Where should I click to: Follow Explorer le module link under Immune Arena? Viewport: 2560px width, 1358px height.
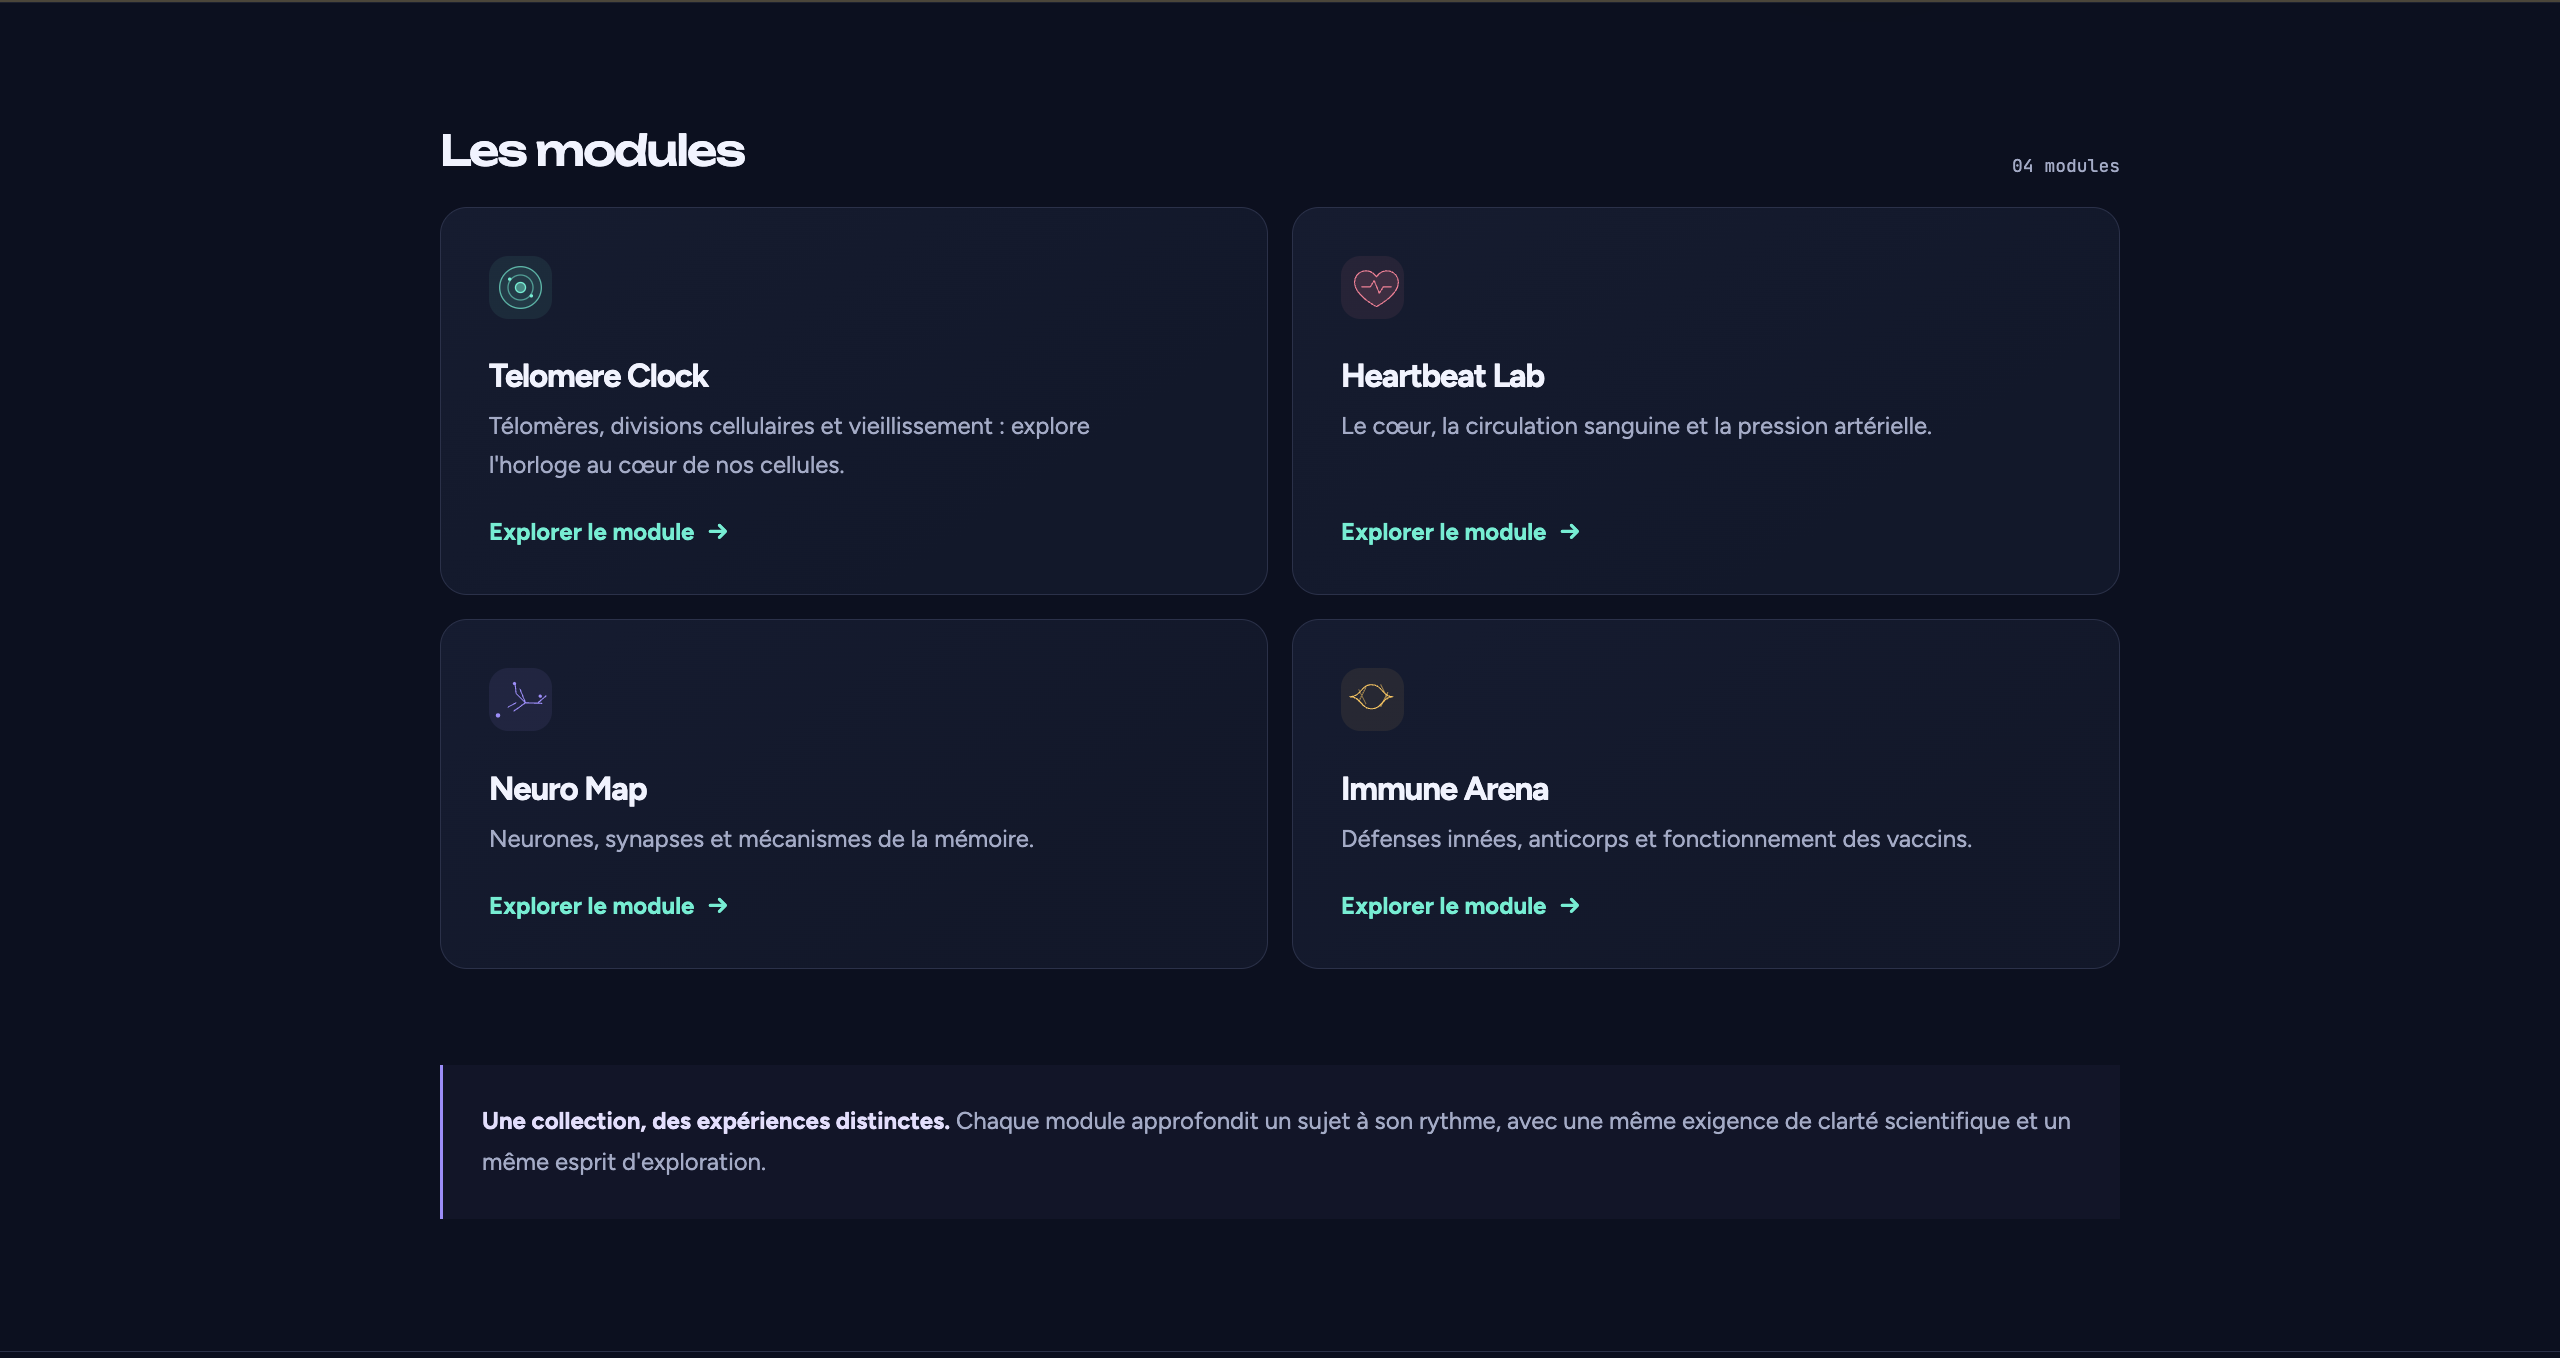point(1460,906)
